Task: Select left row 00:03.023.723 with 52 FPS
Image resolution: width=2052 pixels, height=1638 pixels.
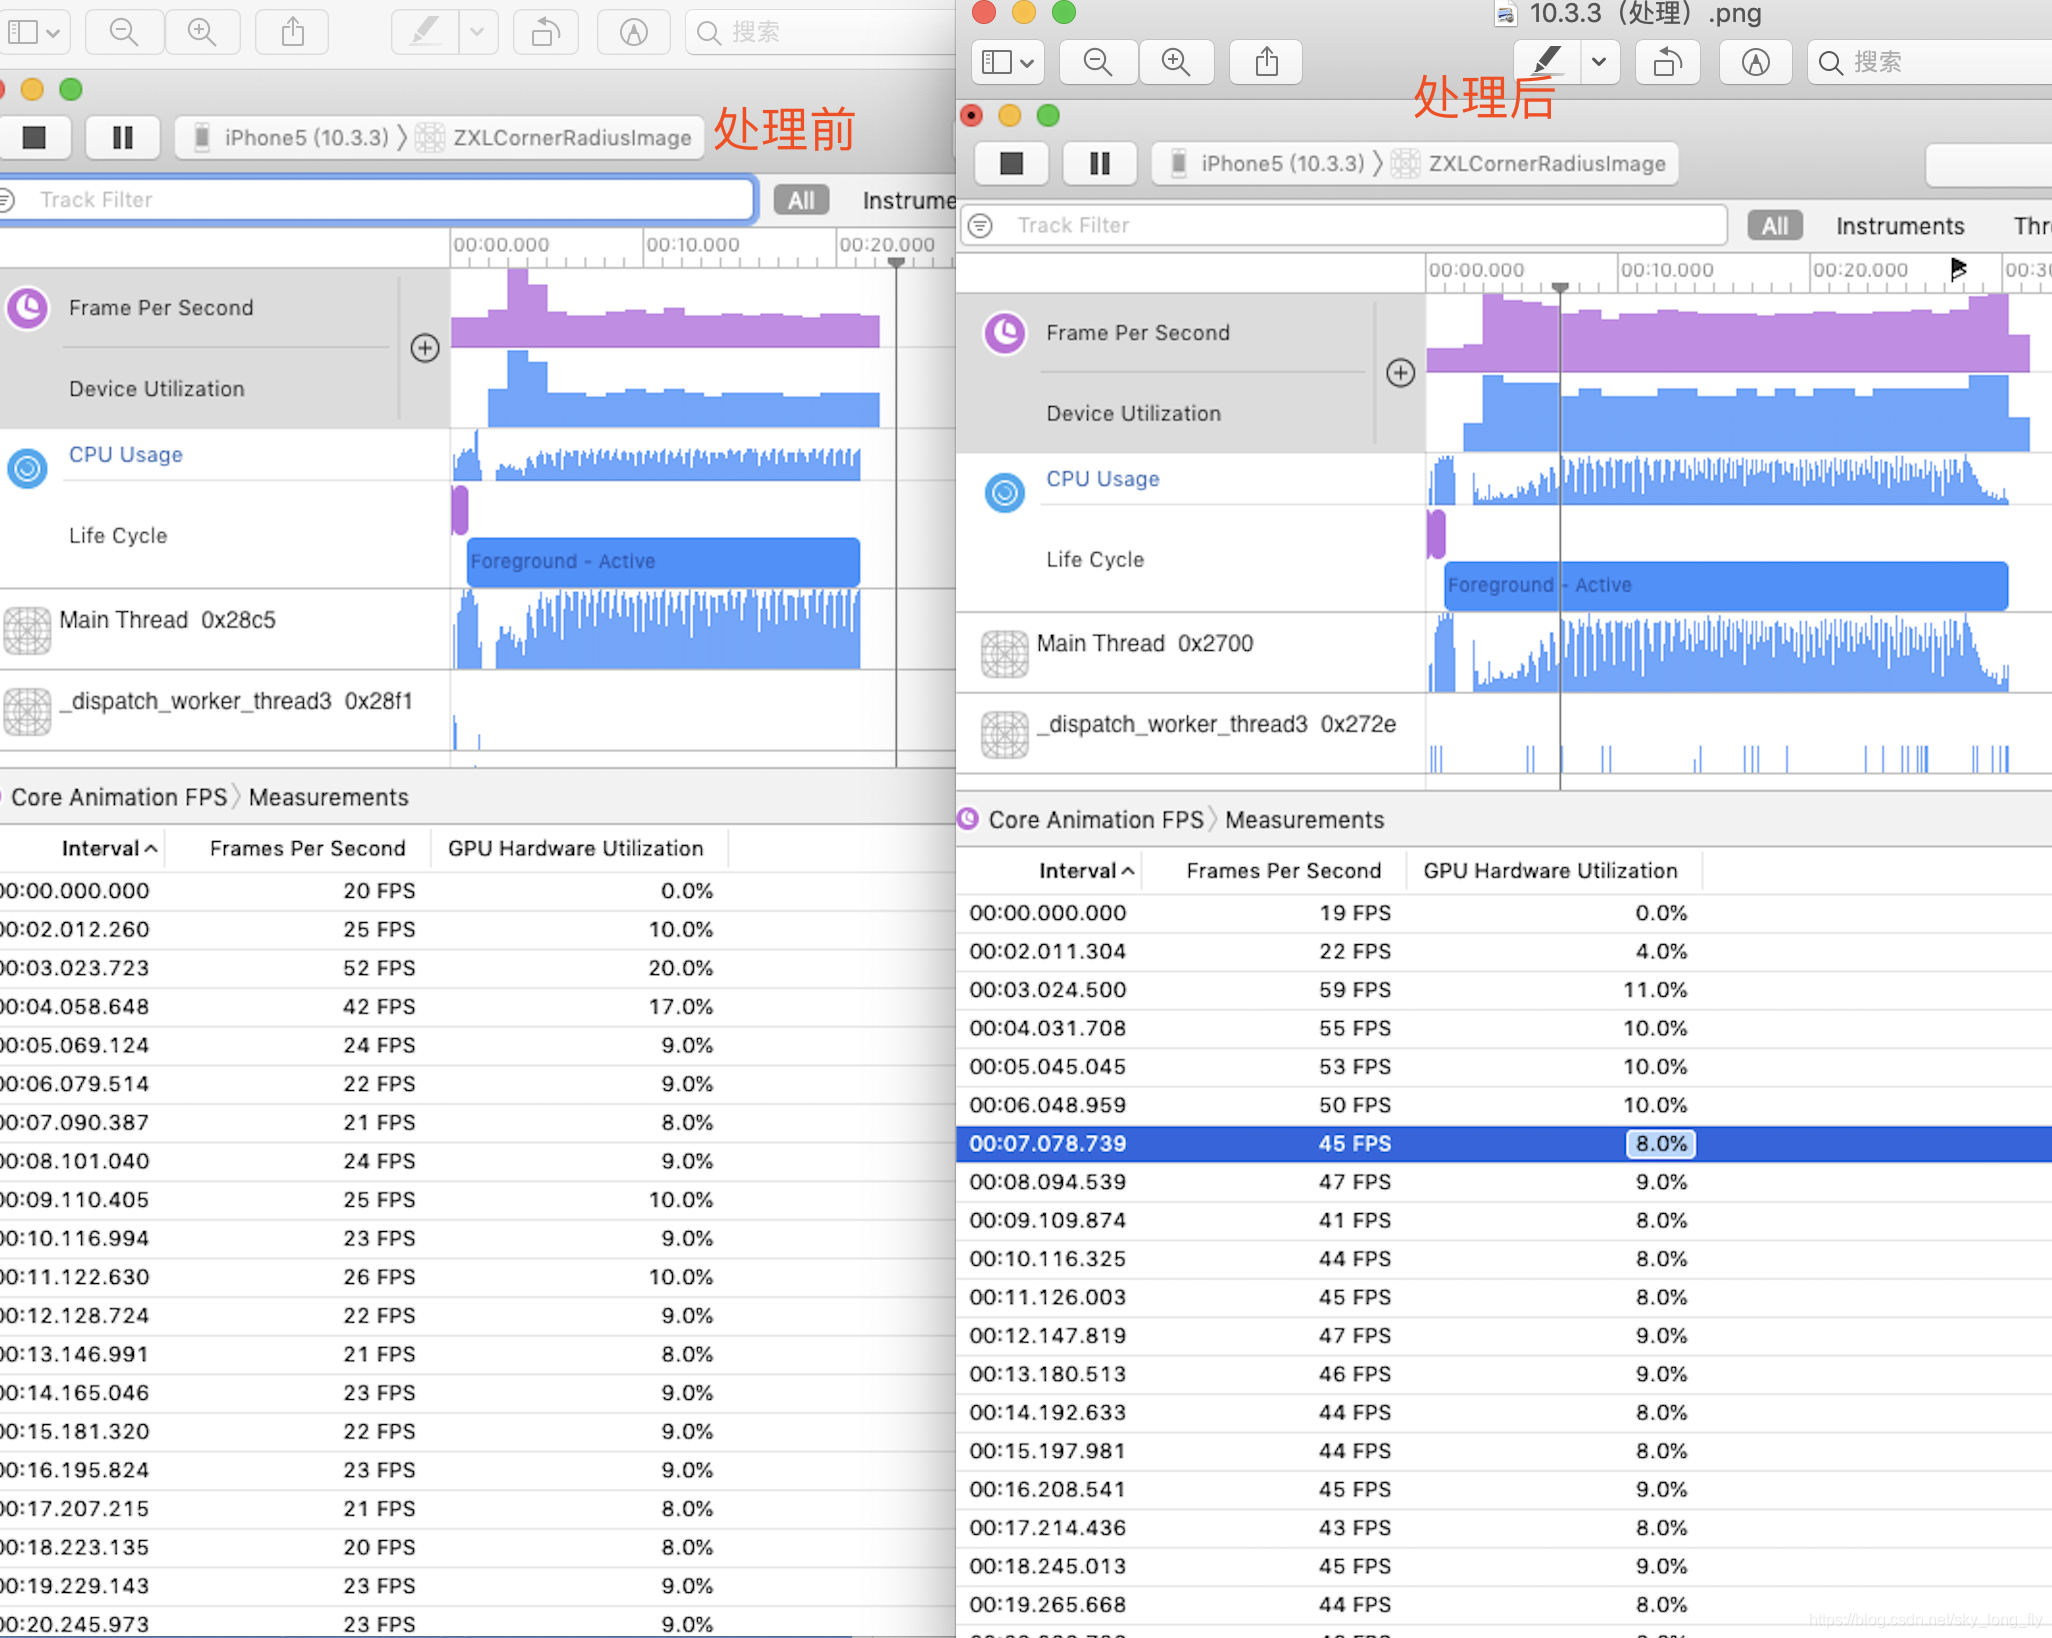Action: [x=477, y=968]
